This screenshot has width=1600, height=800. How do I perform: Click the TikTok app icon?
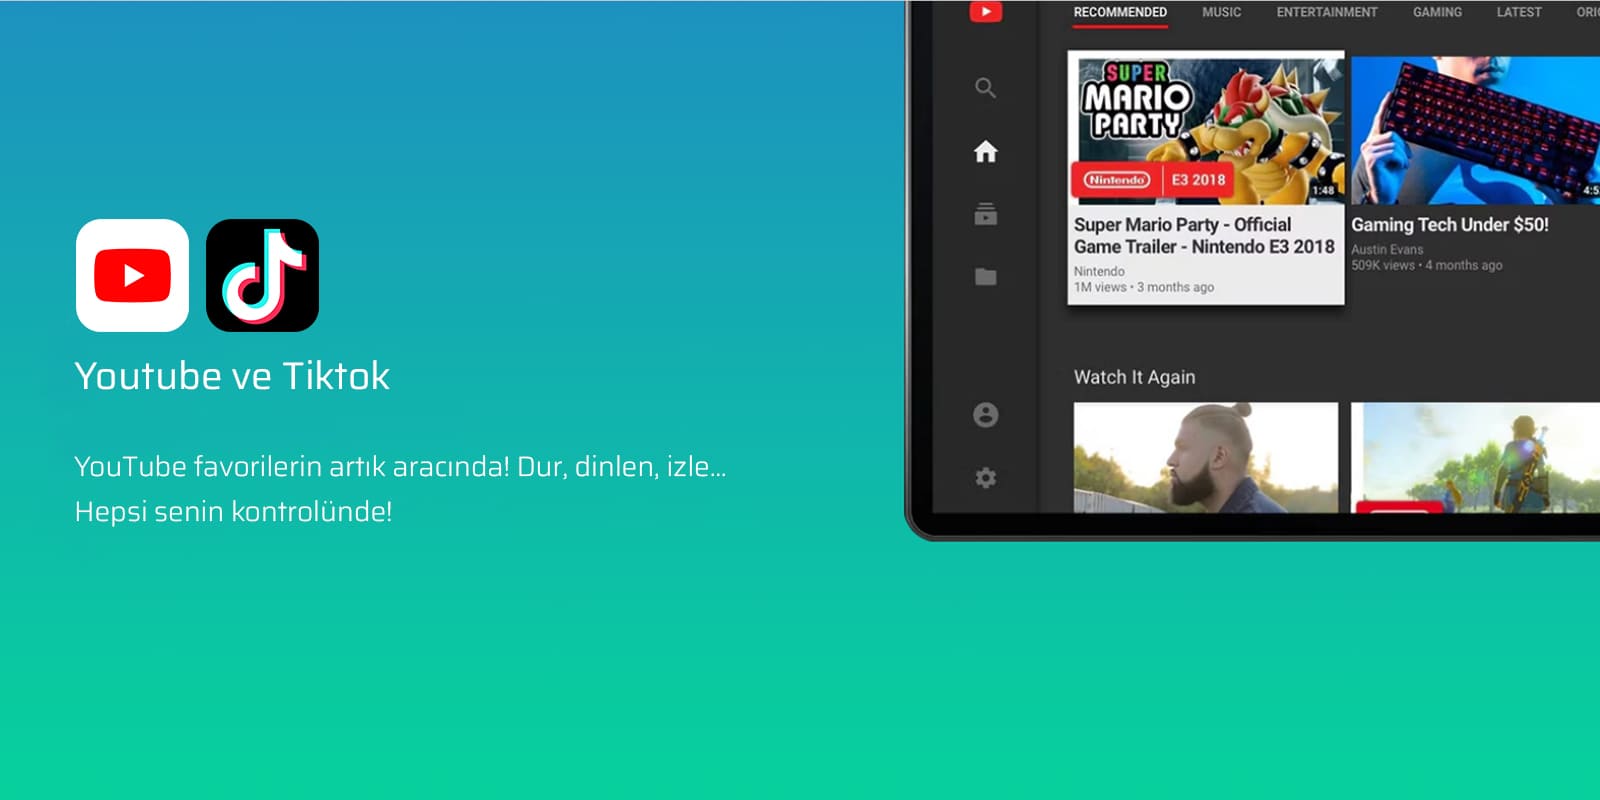point(262,275)
